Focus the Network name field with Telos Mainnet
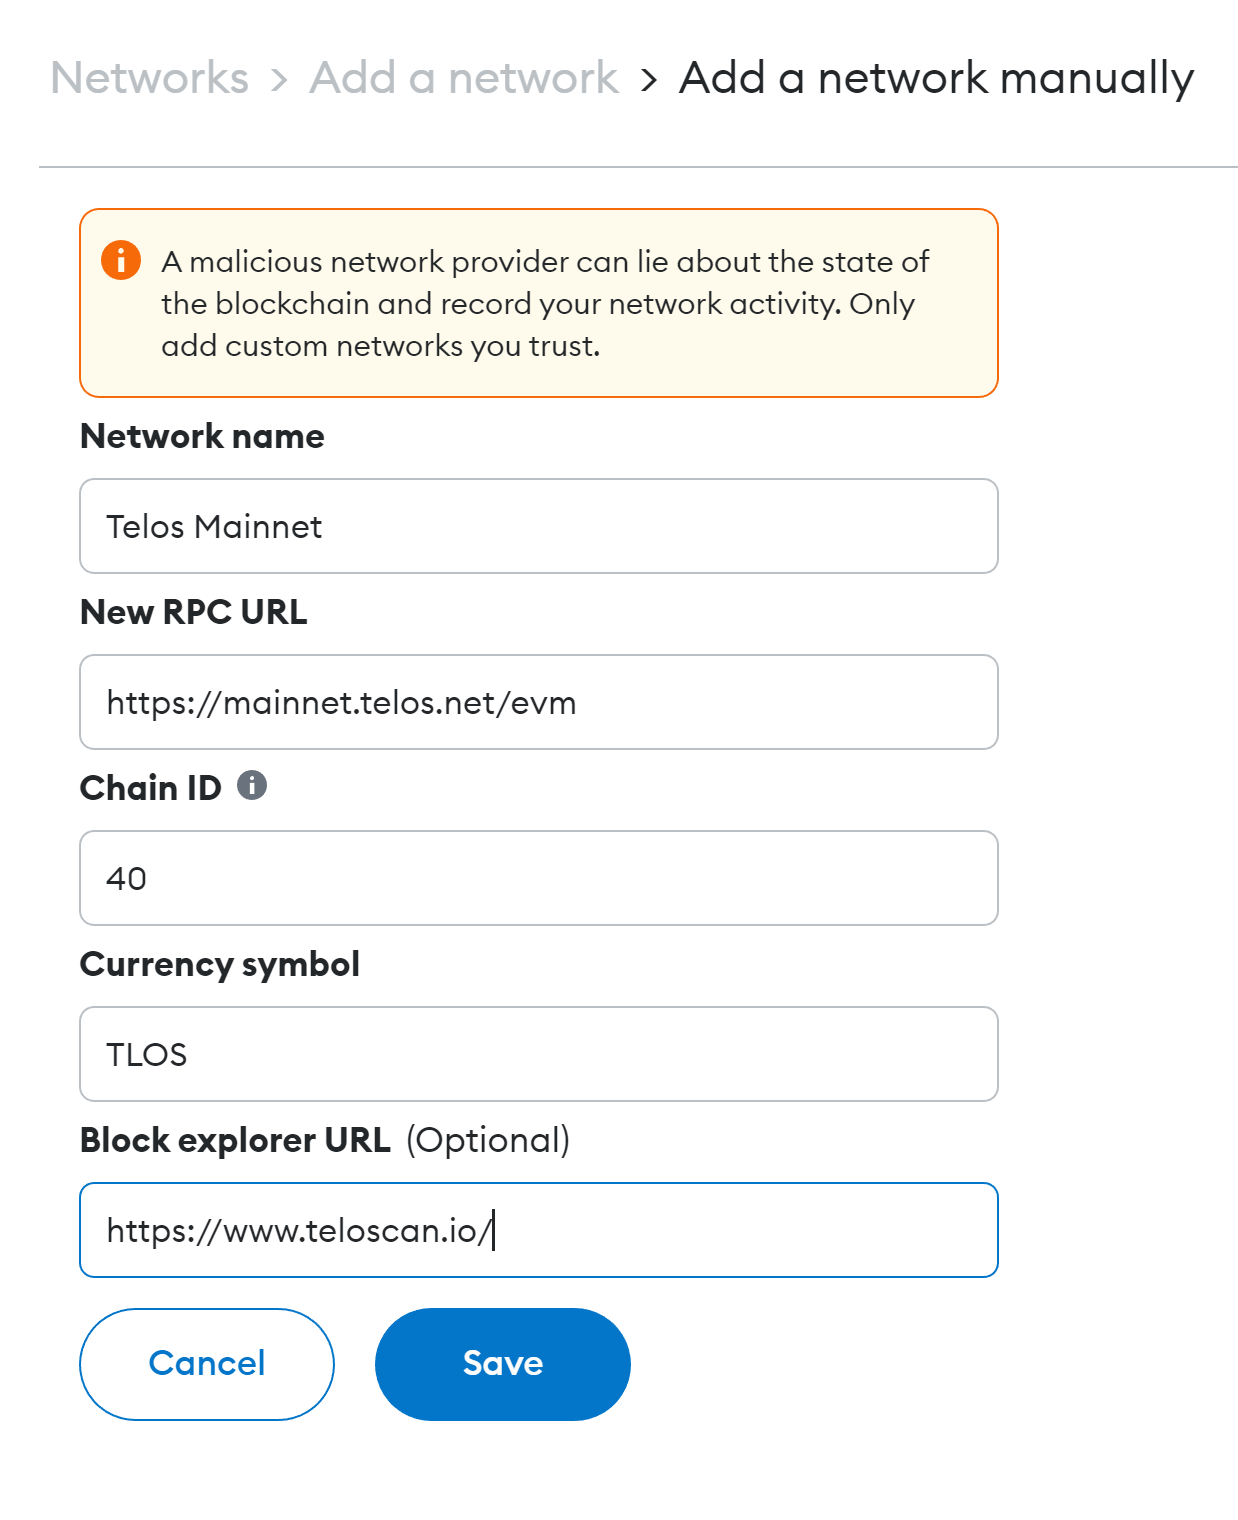 [538, 526]
